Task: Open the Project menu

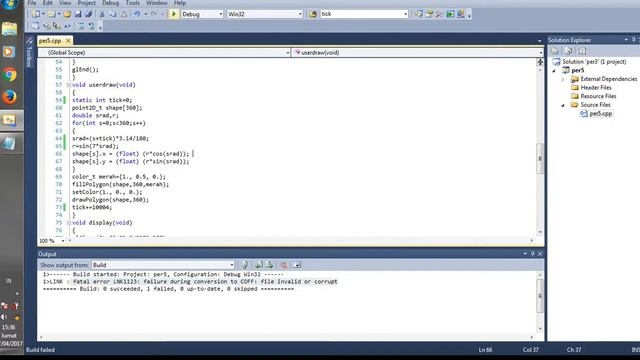Action: 87,3
